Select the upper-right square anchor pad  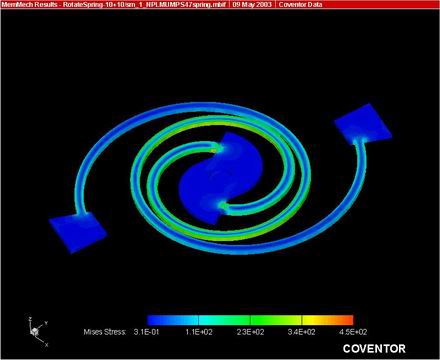tap(363, 124)
